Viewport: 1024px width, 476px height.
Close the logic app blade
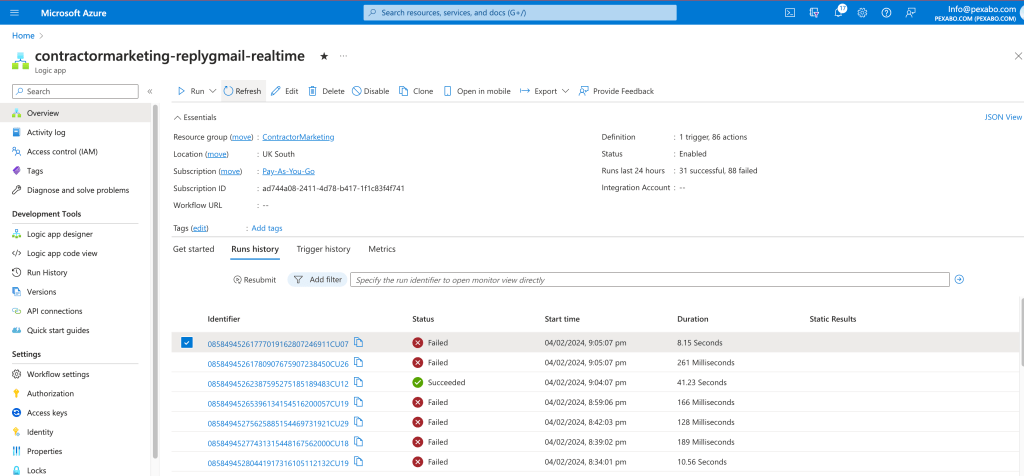(x=1016, y=57)
